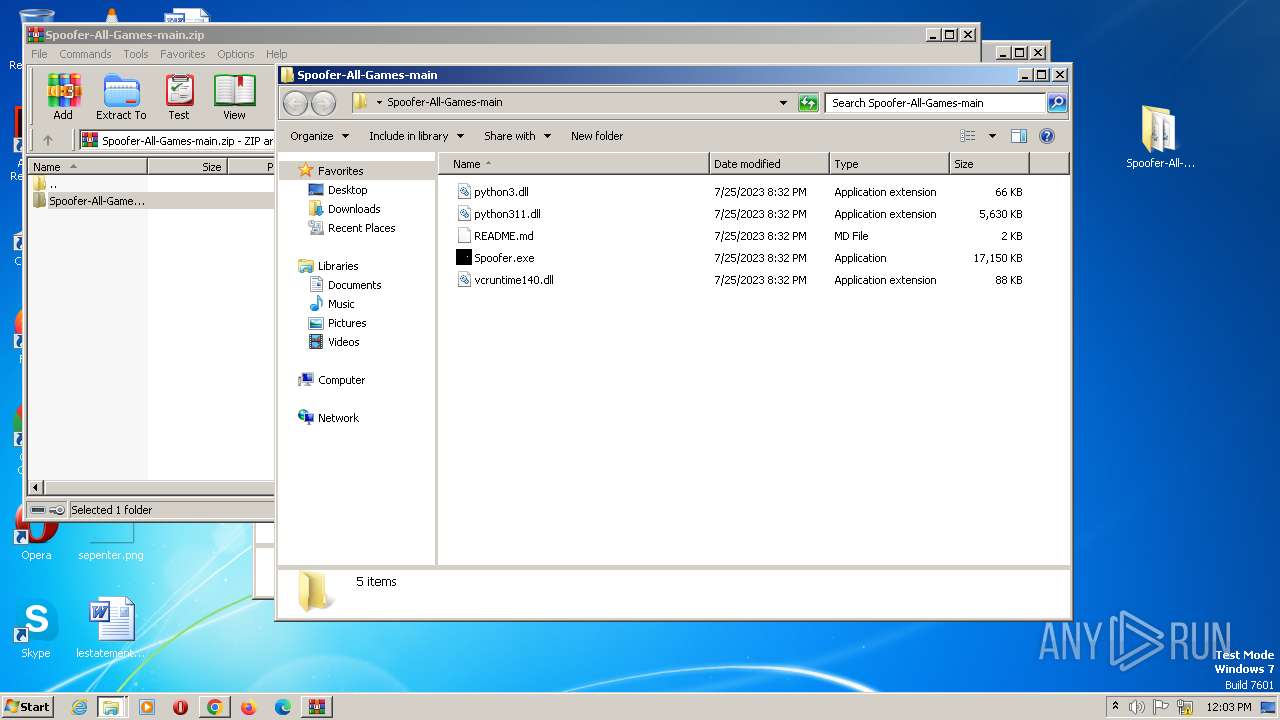Click the Start button
1280x720 pixels.
pyautogui.click(x=28, y=706)
